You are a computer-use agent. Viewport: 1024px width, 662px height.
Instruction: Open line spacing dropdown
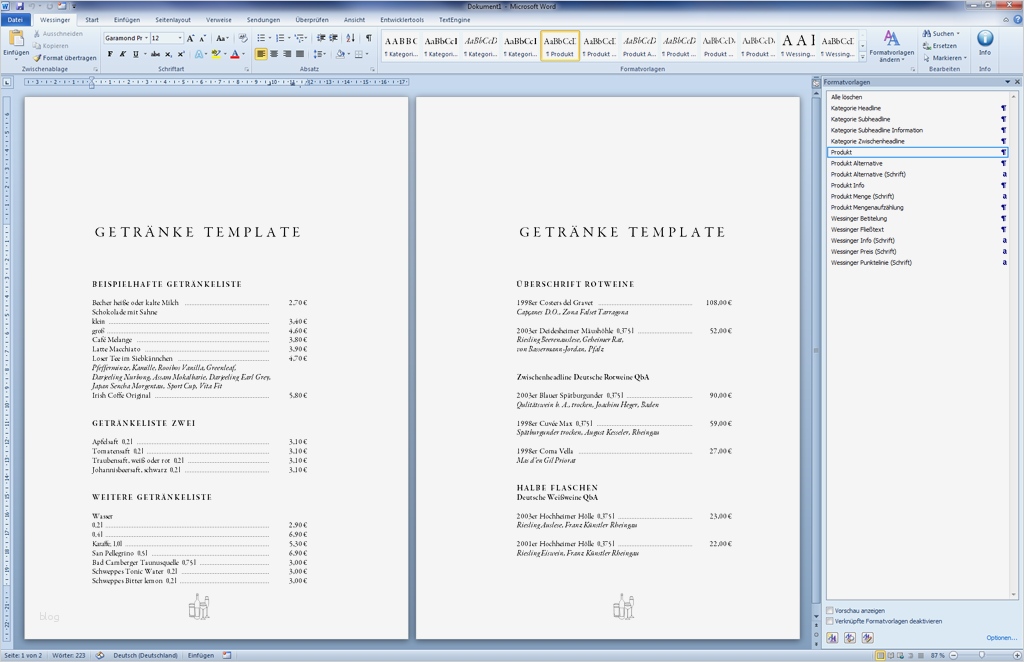point(319,54)
